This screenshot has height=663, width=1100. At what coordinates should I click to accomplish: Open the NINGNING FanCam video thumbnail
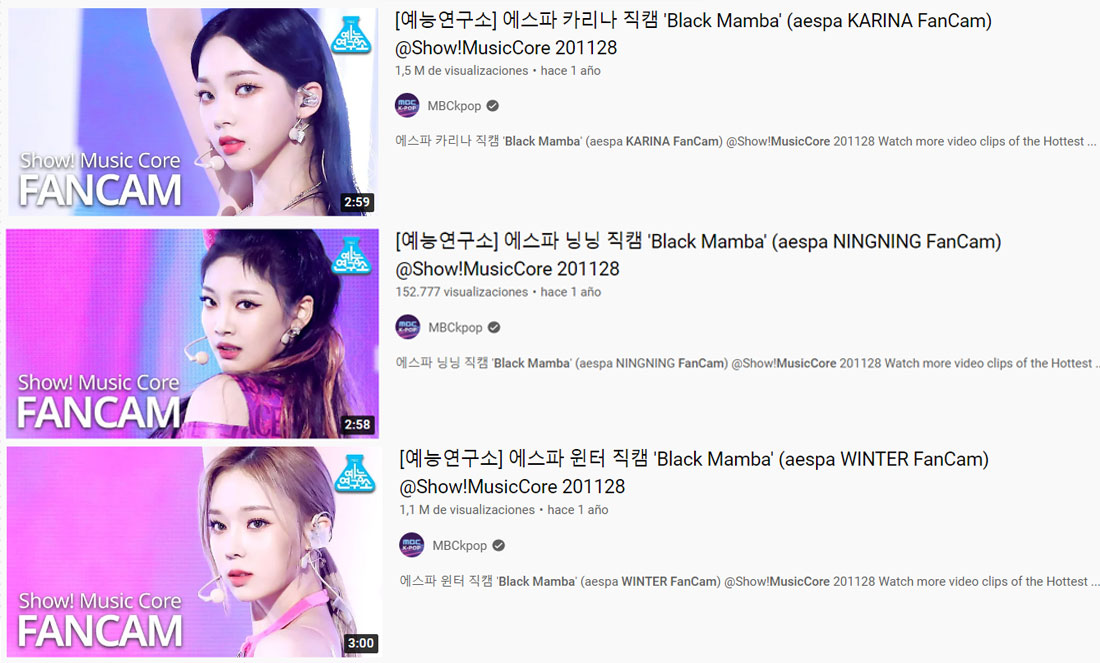click(x=192, y=333)
